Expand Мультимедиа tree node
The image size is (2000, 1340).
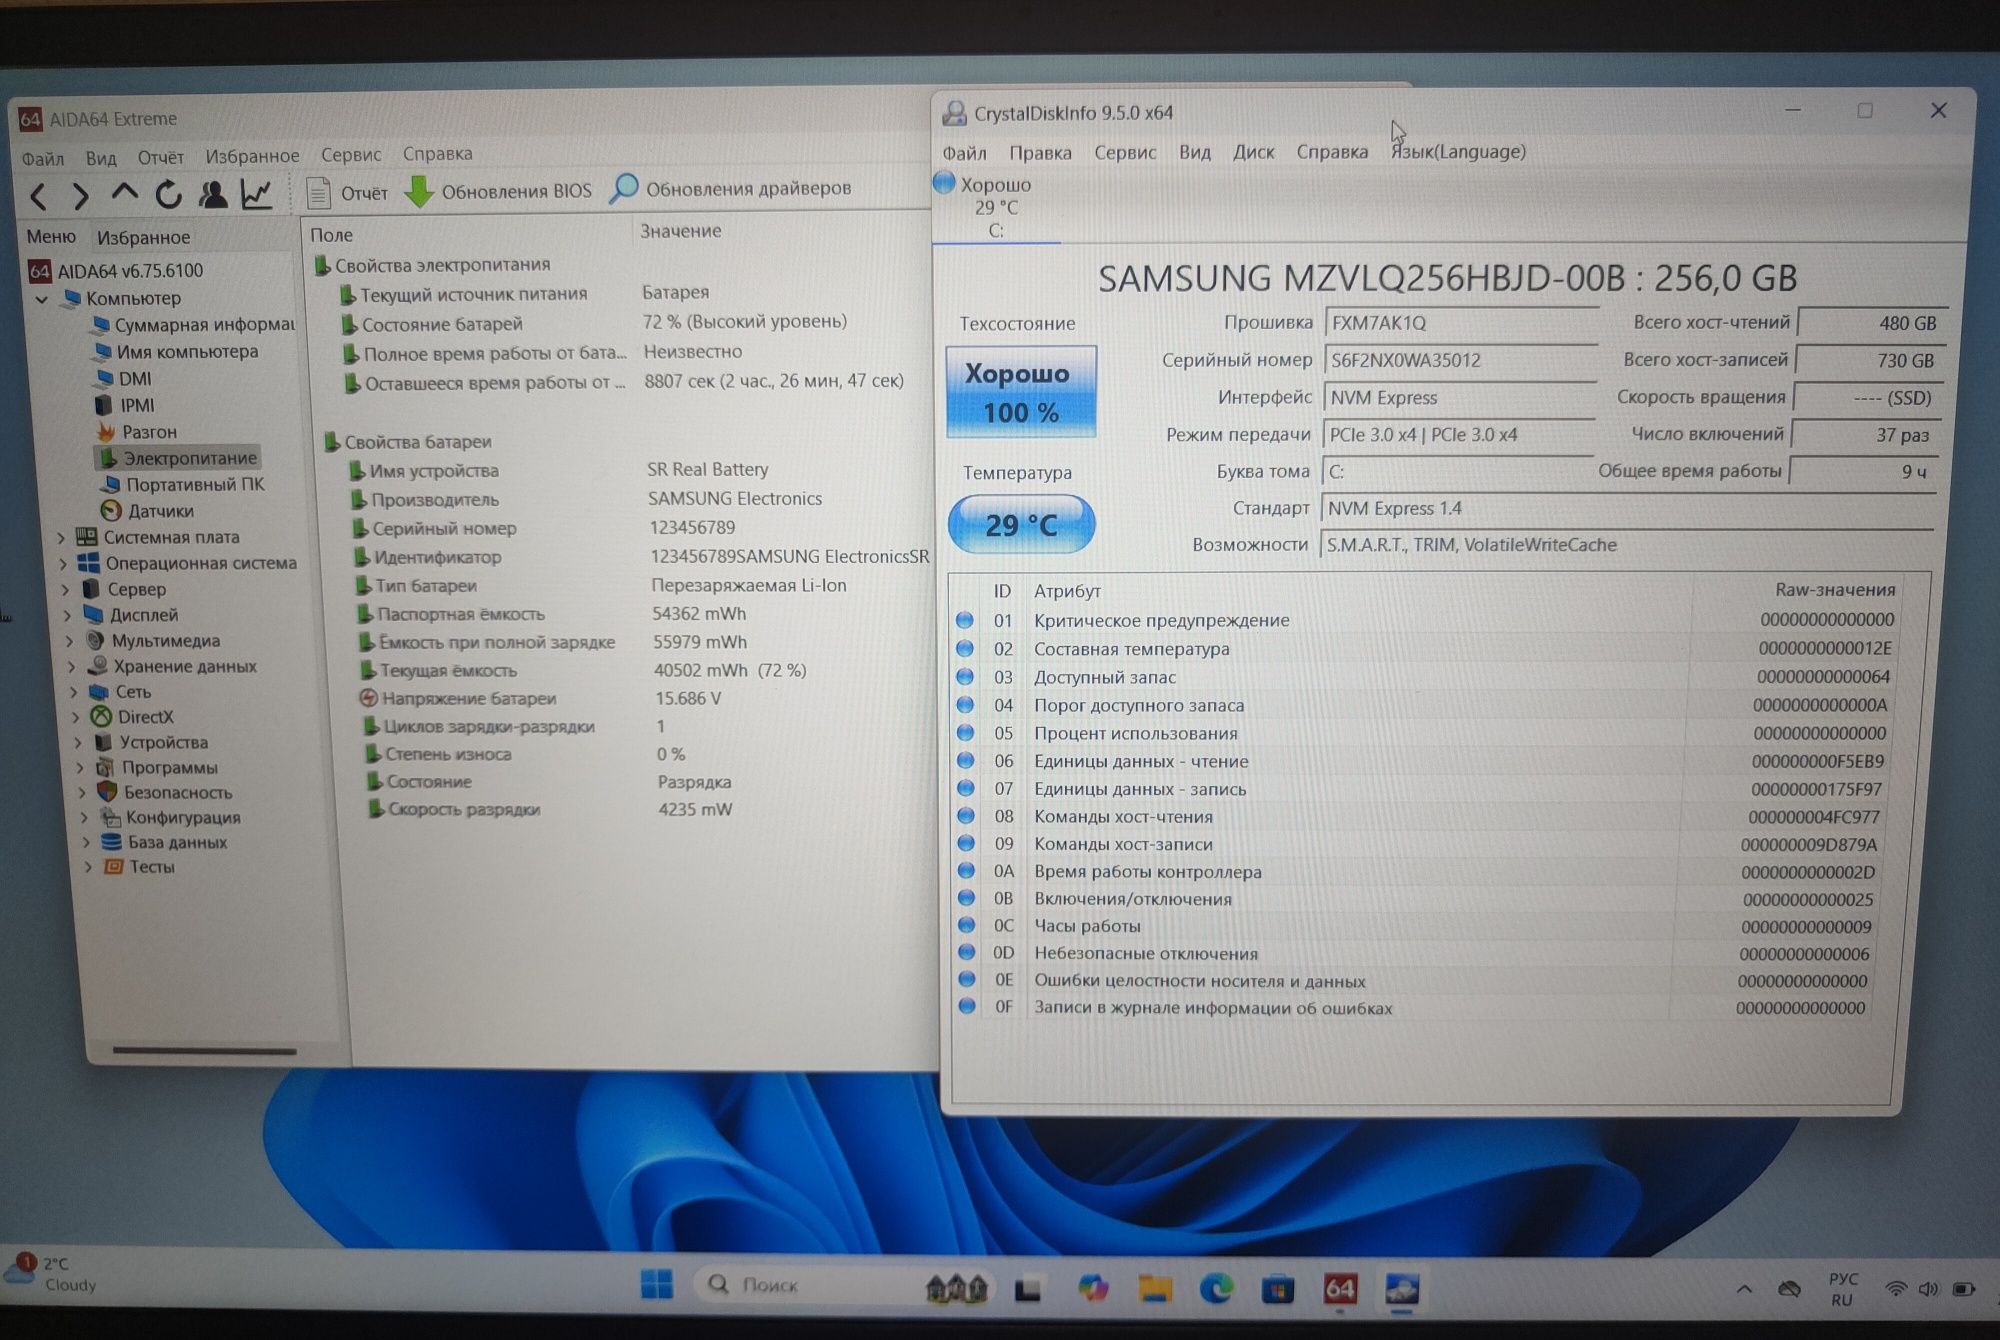(69, 641)
